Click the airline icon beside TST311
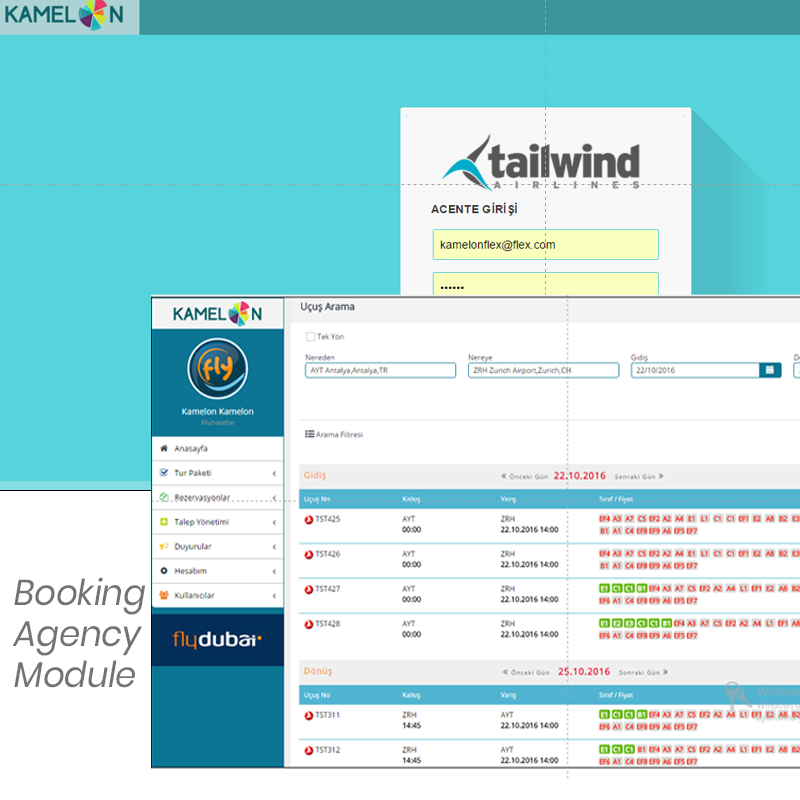800x800 pixels. tap(309, 716)
